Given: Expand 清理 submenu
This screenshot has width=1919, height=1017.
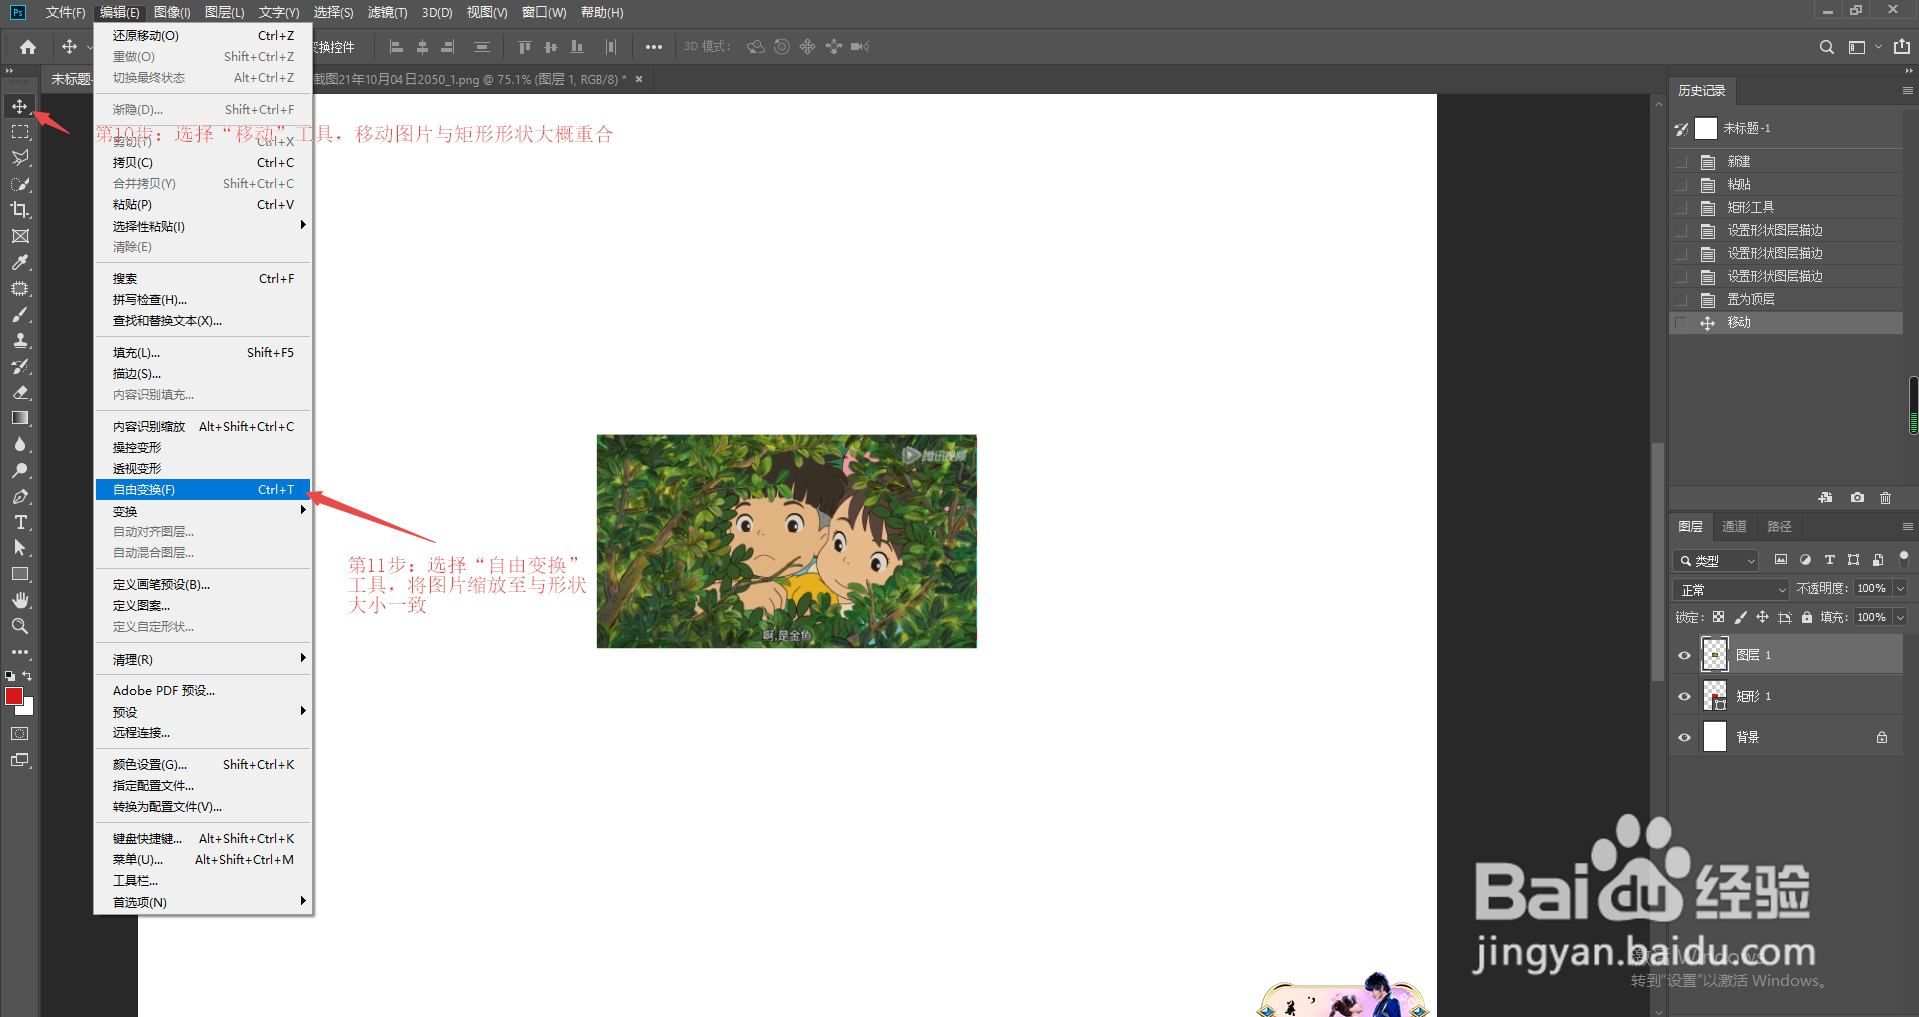Looking at the screenshot, I should coord(204,659).
